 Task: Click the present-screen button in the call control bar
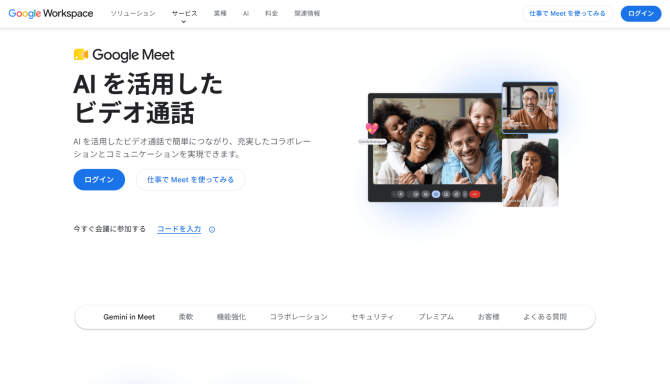[x=446, y=194]
